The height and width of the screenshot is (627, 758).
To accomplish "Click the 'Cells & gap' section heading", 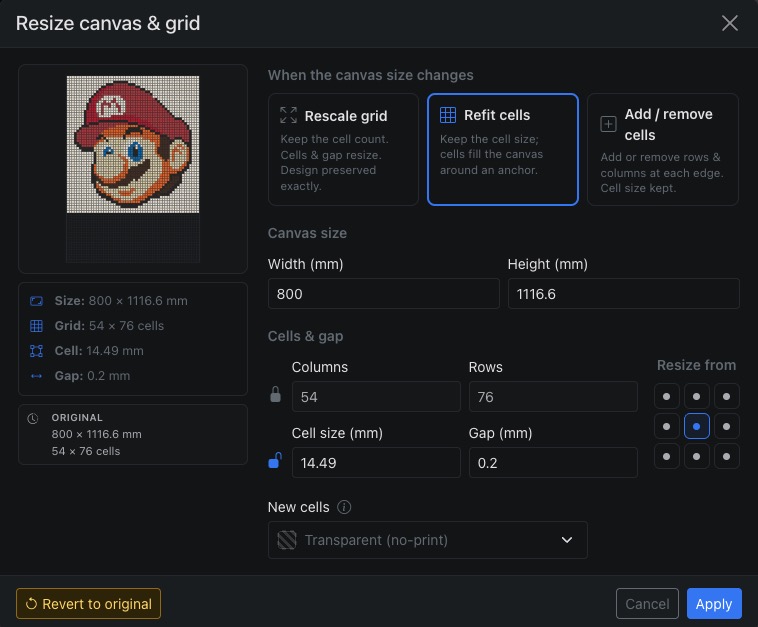I will pos(306,336).
